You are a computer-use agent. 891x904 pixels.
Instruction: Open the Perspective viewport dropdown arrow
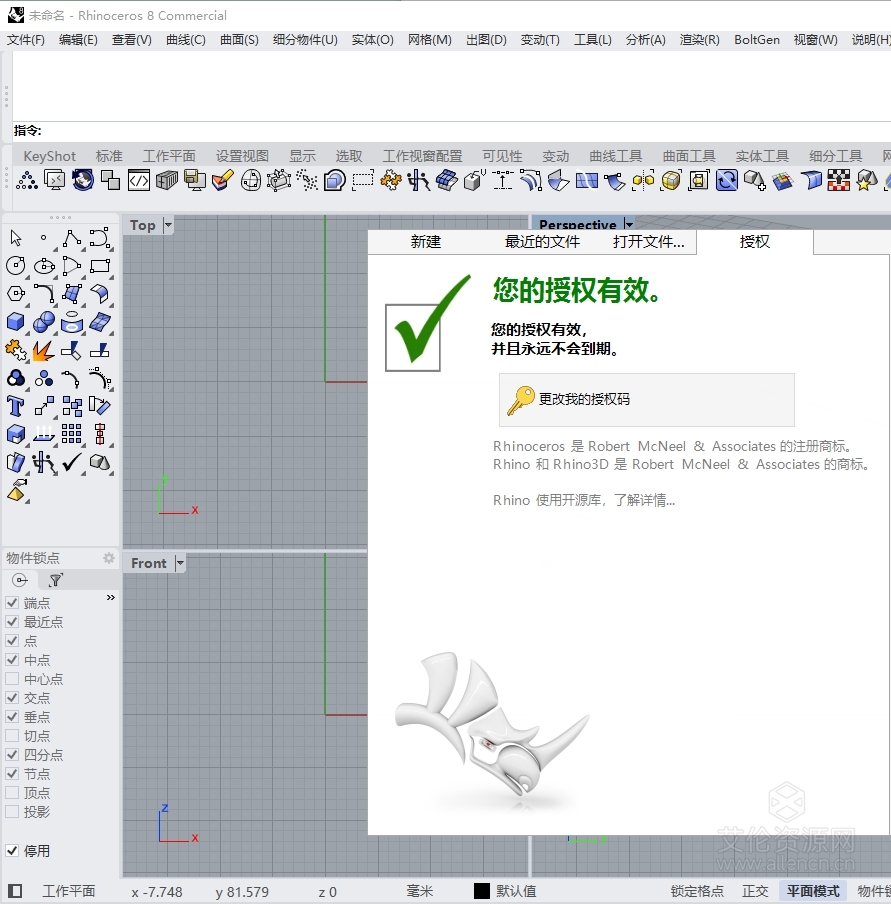pyautogui.click(x=629, y=224)
